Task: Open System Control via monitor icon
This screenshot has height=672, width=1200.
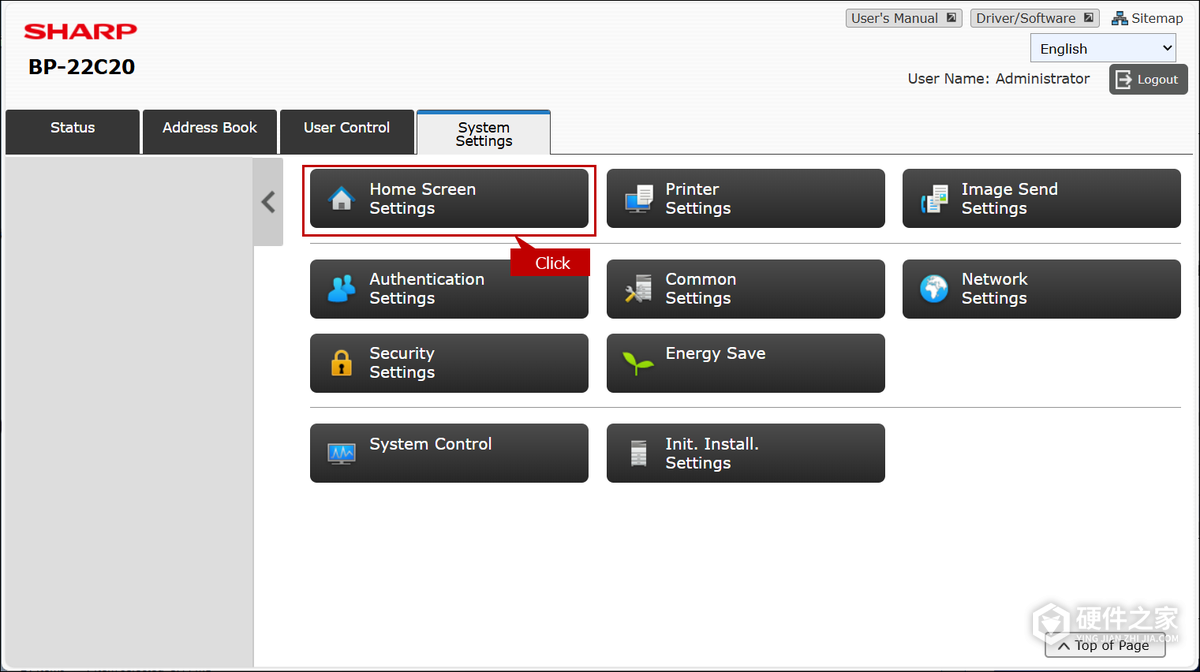Action: tap(342, 453)
